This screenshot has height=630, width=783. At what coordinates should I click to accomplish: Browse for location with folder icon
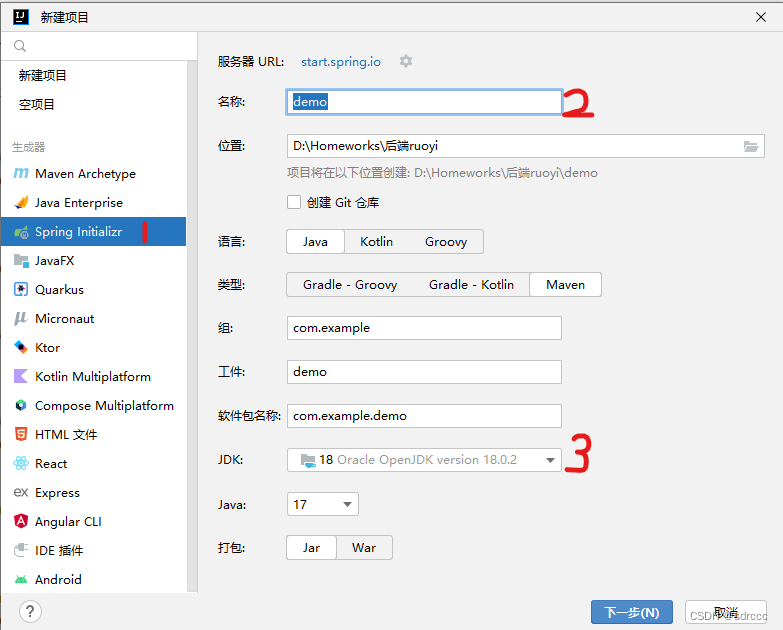coord(751,146)
